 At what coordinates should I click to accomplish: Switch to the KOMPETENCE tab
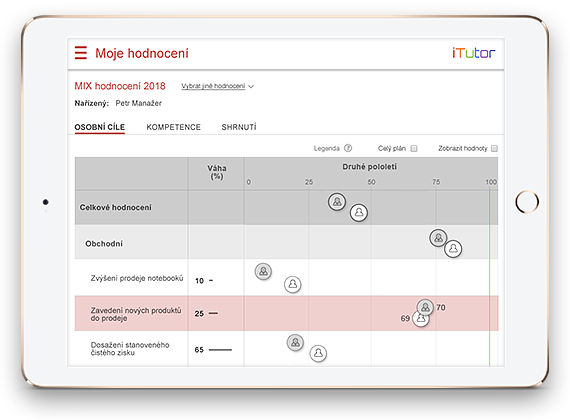point(173,127)
